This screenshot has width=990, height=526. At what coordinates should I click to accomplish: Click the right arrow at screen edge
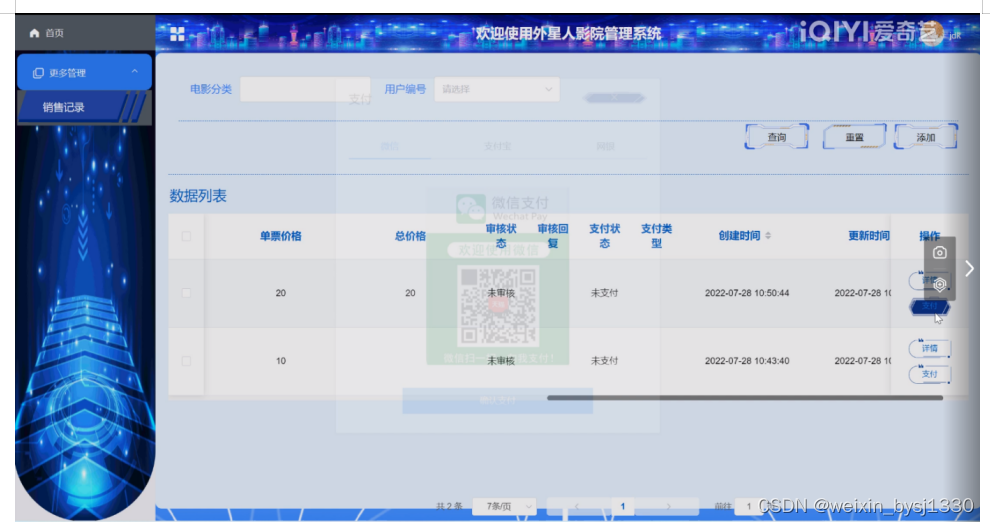tap(969, 268)
